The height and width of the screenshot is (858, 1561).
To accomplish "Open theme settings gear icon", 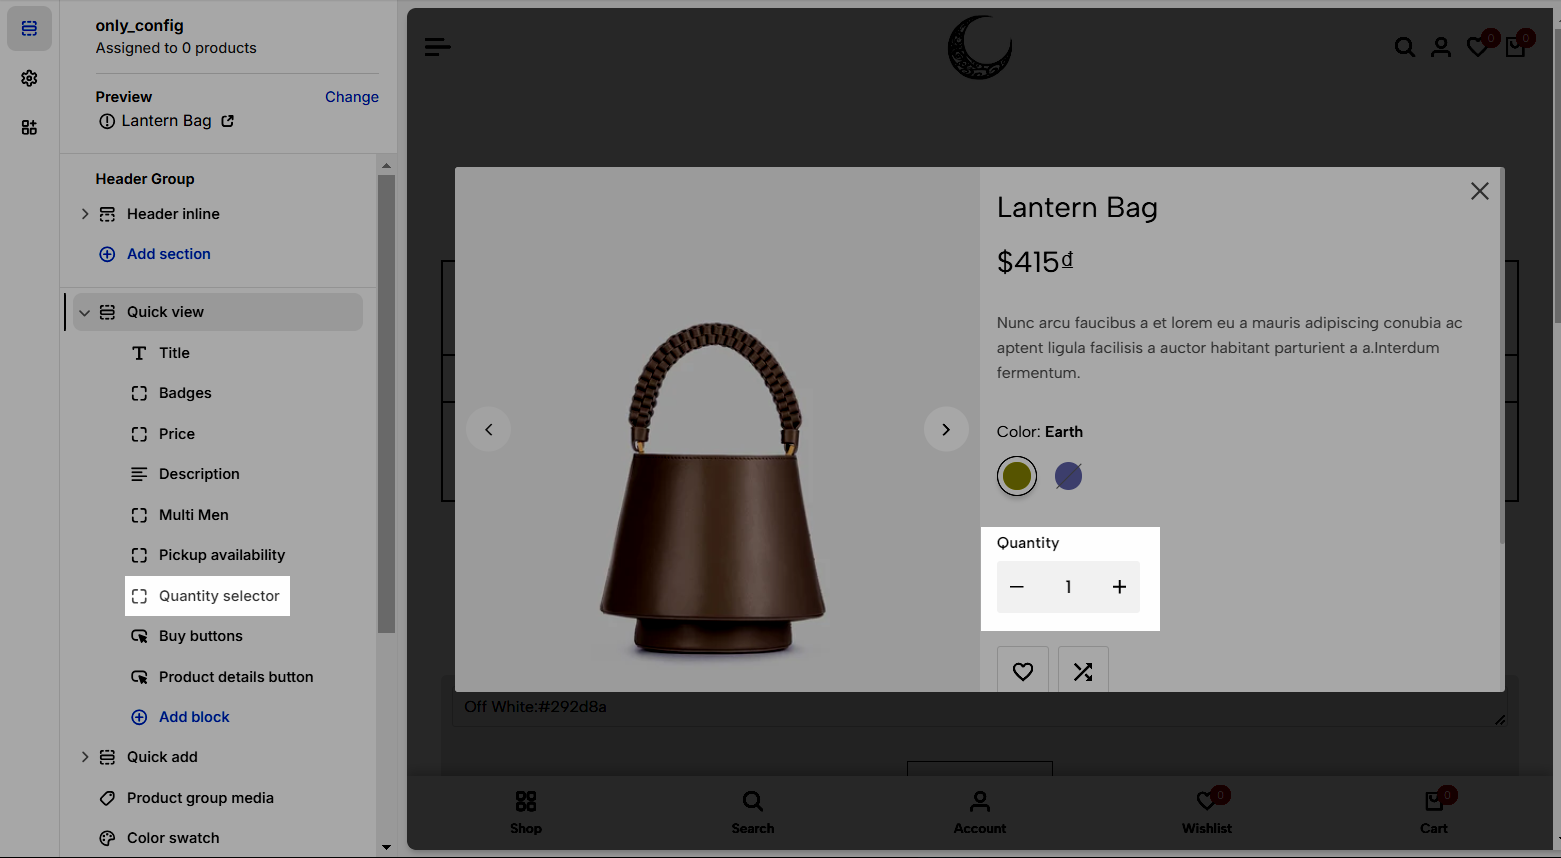I will coord(29,78).
